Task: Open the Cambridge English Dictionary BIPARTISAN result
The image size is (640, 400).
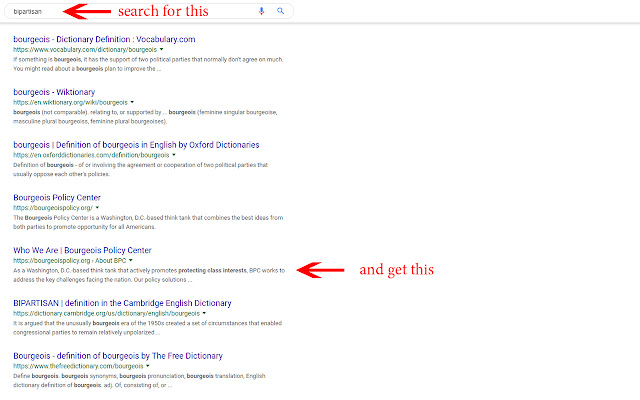Action: point(122,303)
